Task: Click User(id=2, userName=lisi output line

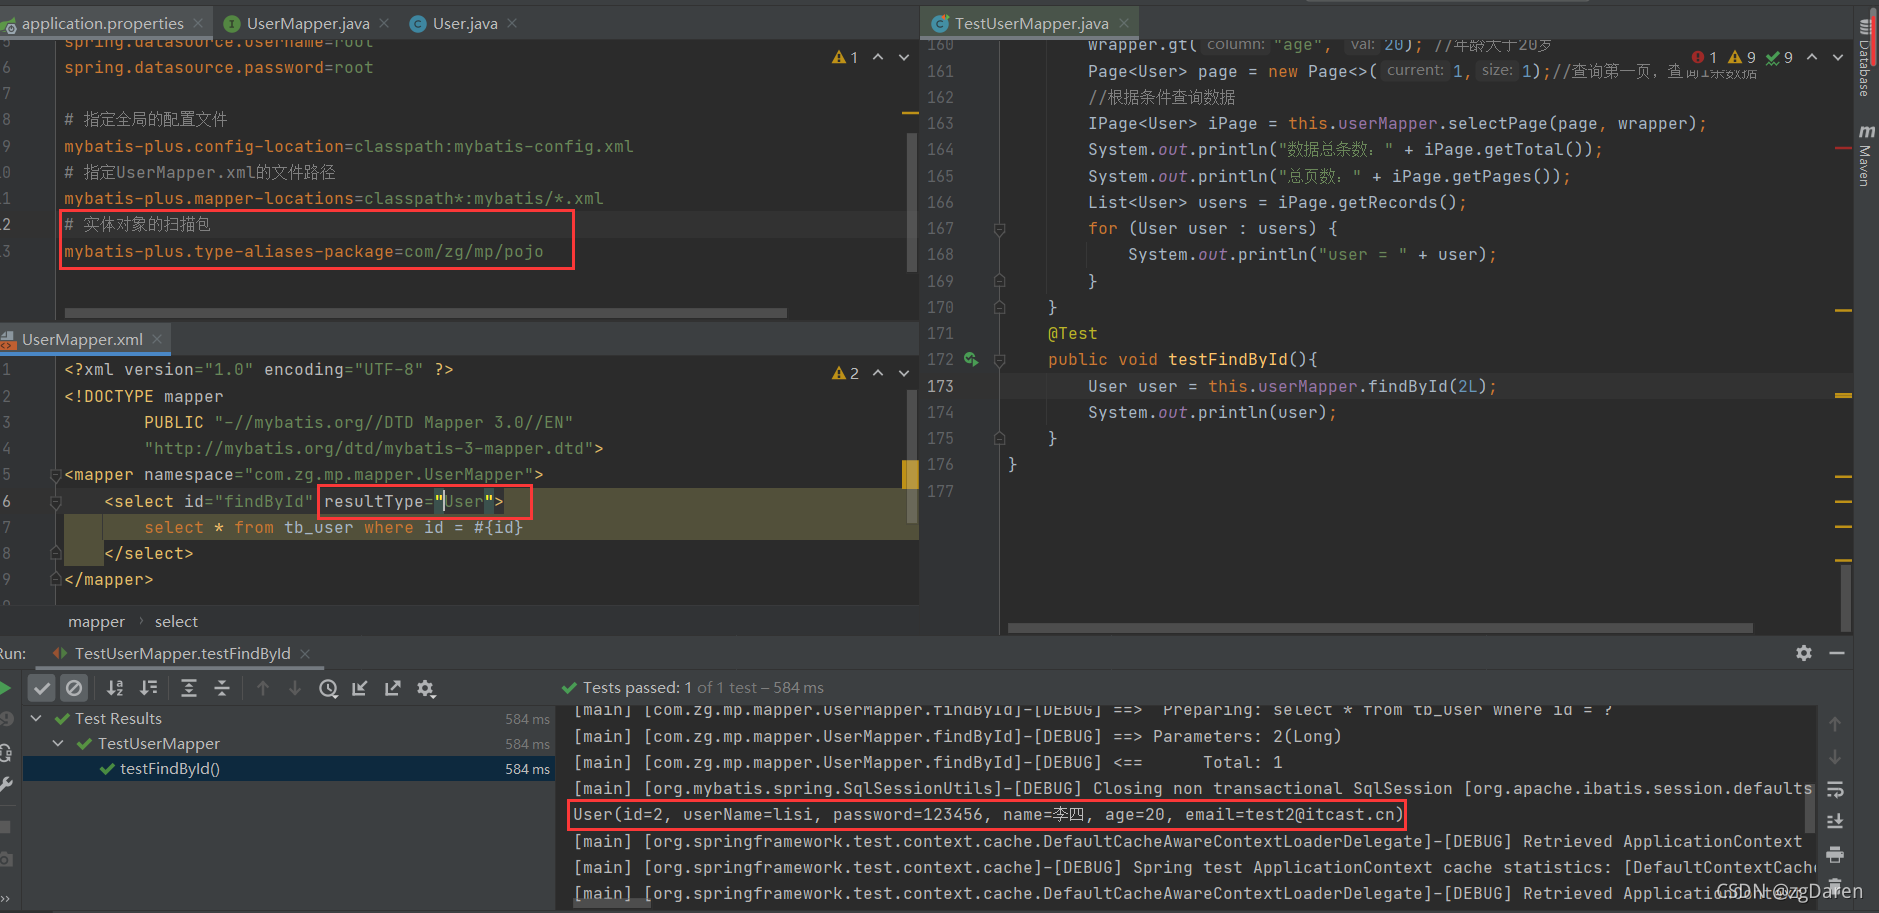Action: click(988, 815)
